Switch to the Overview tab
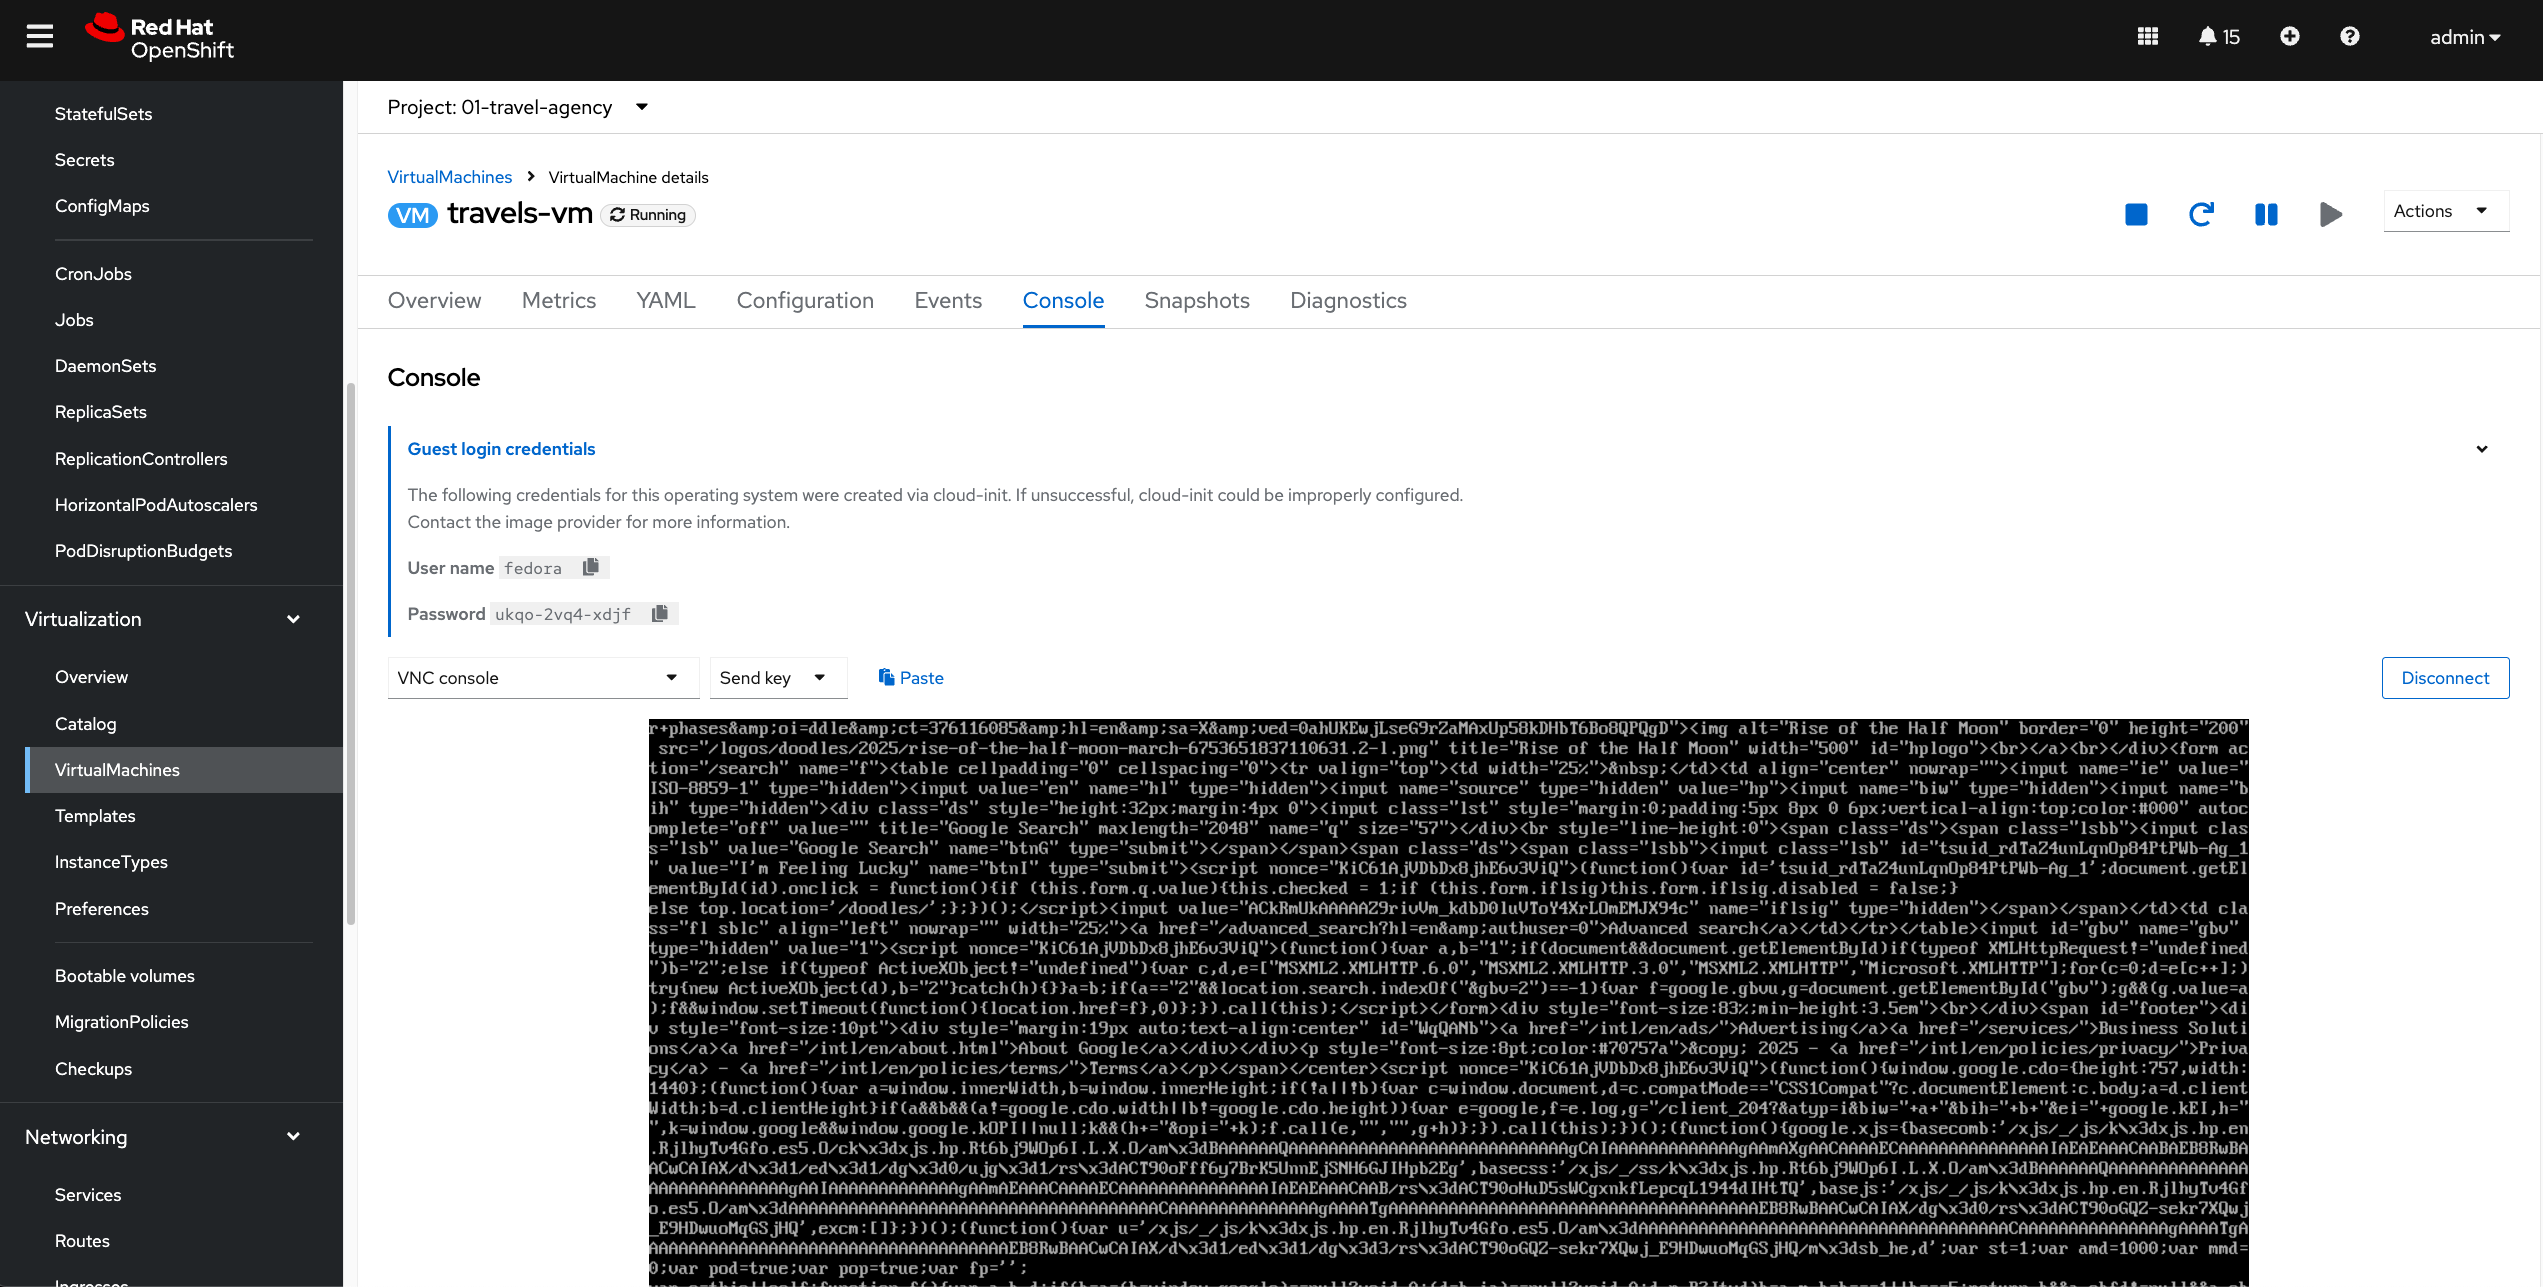The width and height of the screenshot is (2543, 1287). tap(434, 301)
